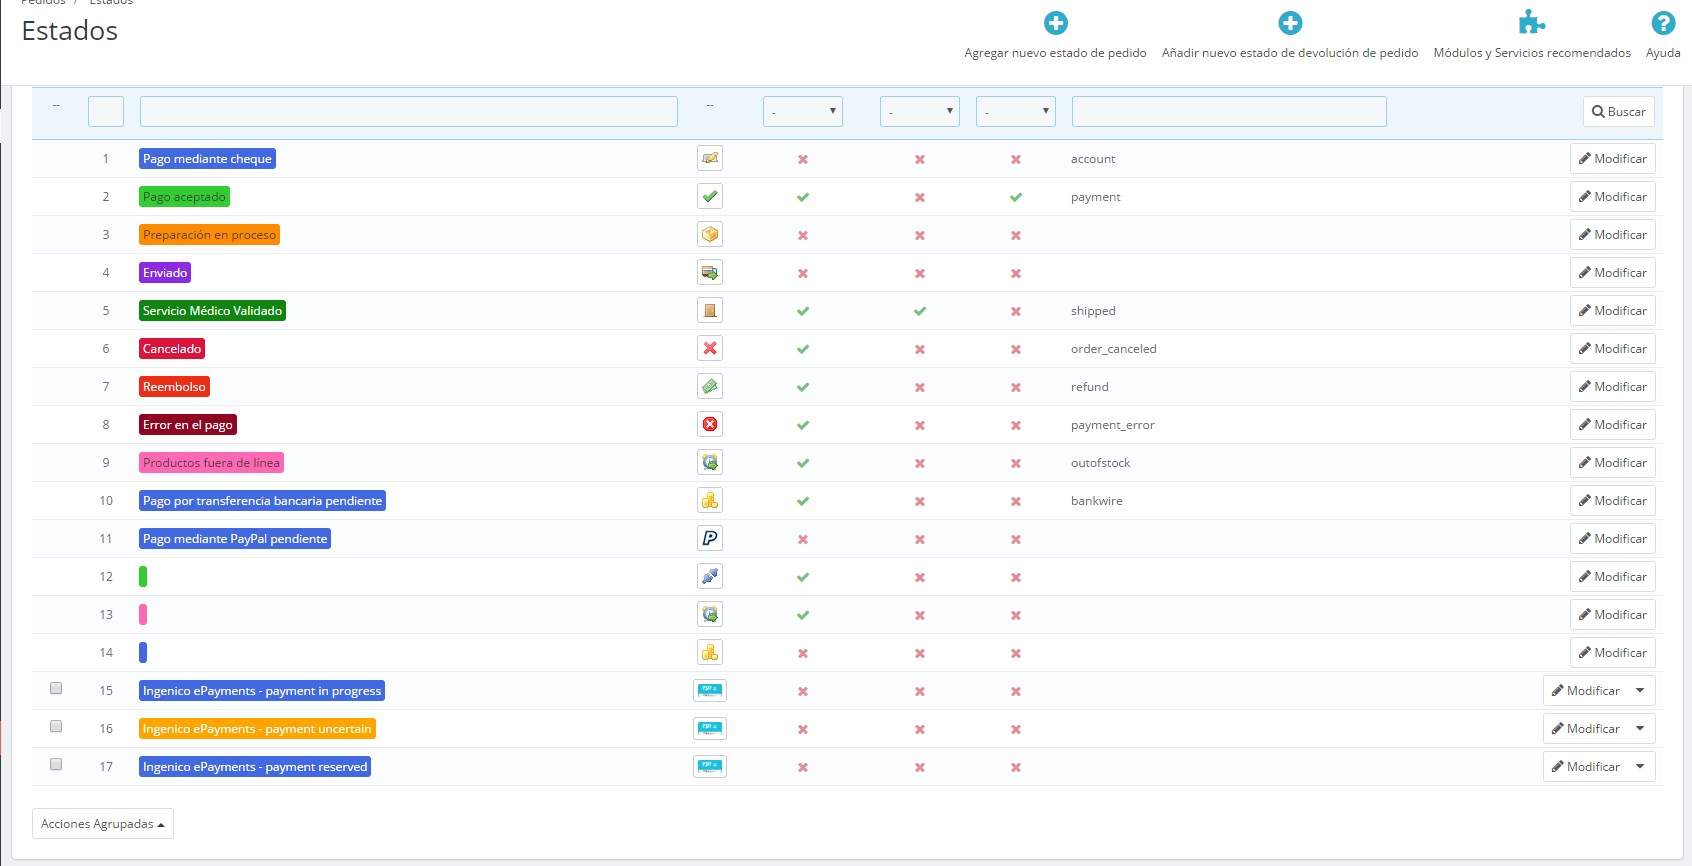Viewport: 1692px width, 866px height.
Task: Click the status icon in row 12
Action: click(x=710, y=576)
